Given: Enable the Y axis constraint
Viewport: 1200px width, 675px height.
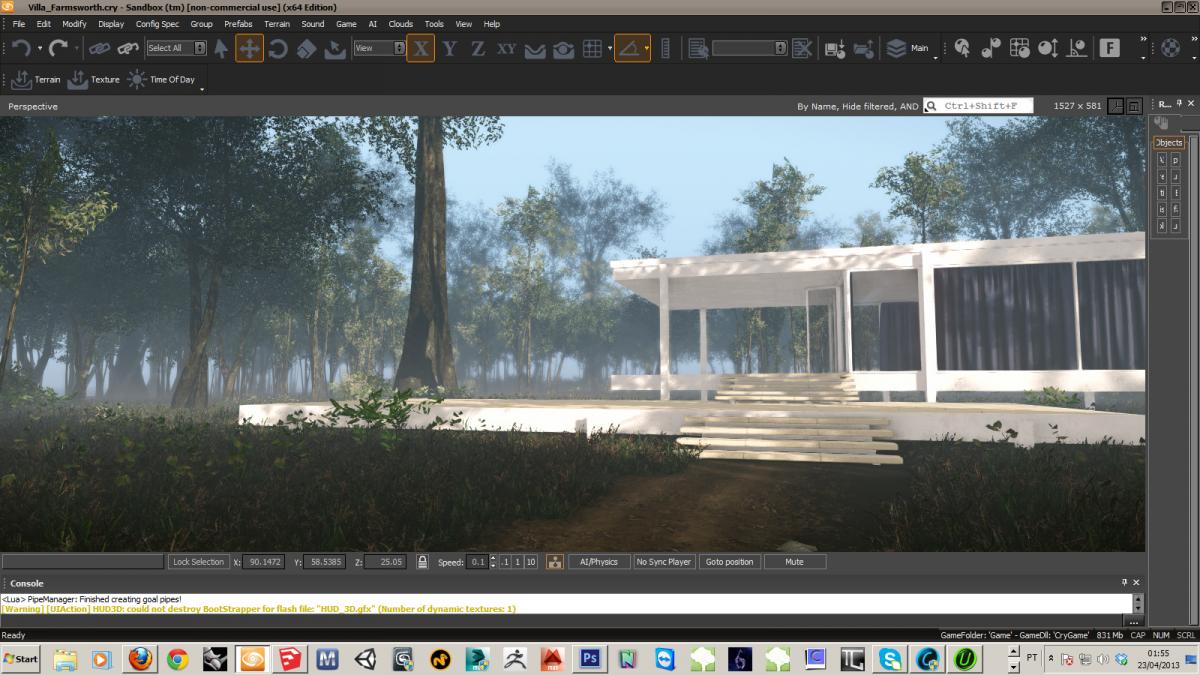Looking at the screenshot, I should click(449, 47).
